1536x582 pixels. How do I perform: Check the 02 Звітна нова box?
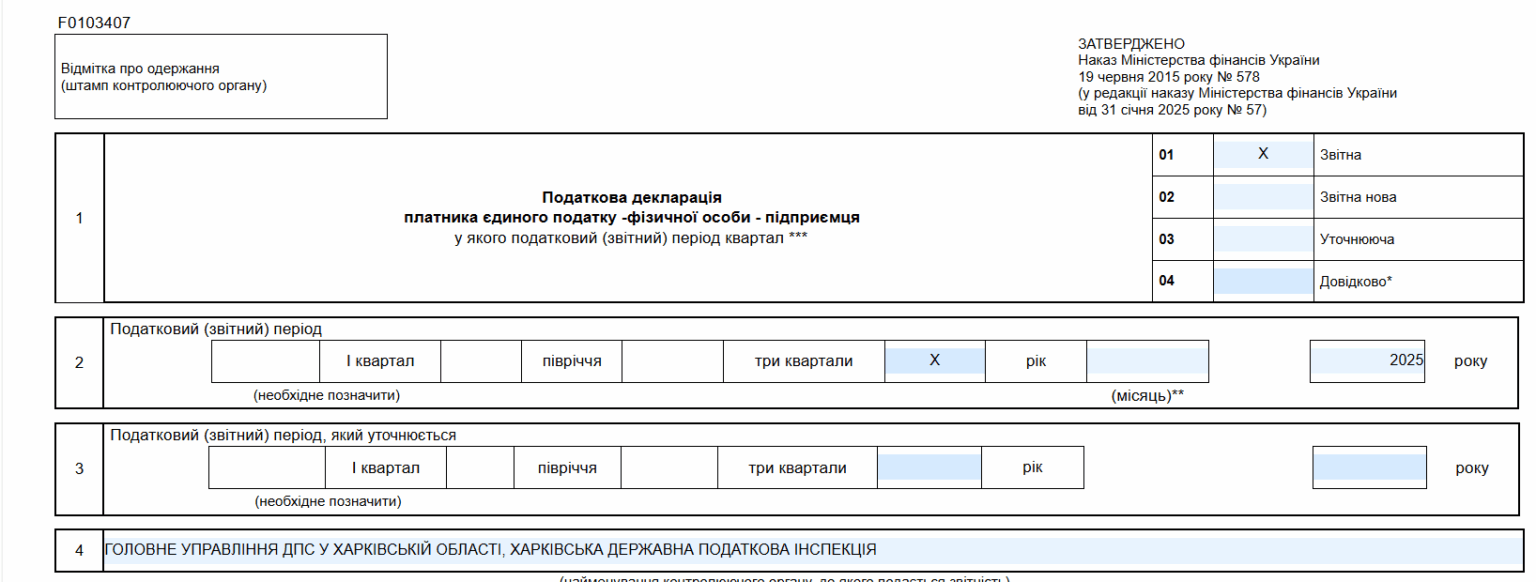click(x=1262, y=197)
